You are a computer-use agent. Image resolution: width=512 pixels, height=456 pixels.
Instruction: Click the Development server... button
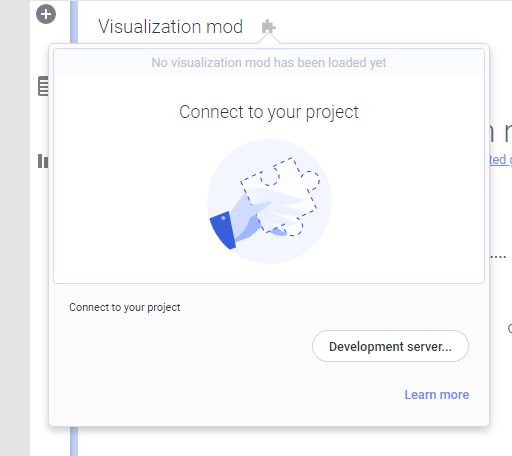(390, 346)
